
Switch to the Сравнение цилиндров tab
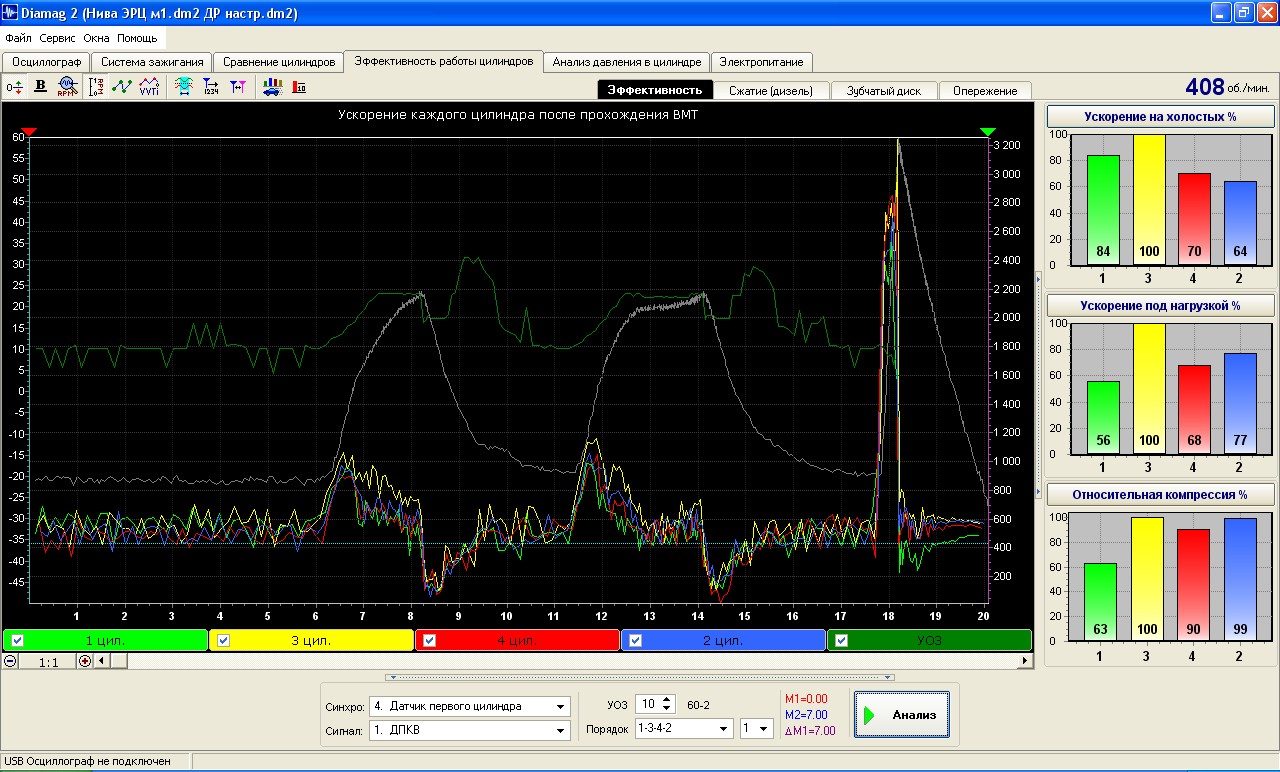279,62
